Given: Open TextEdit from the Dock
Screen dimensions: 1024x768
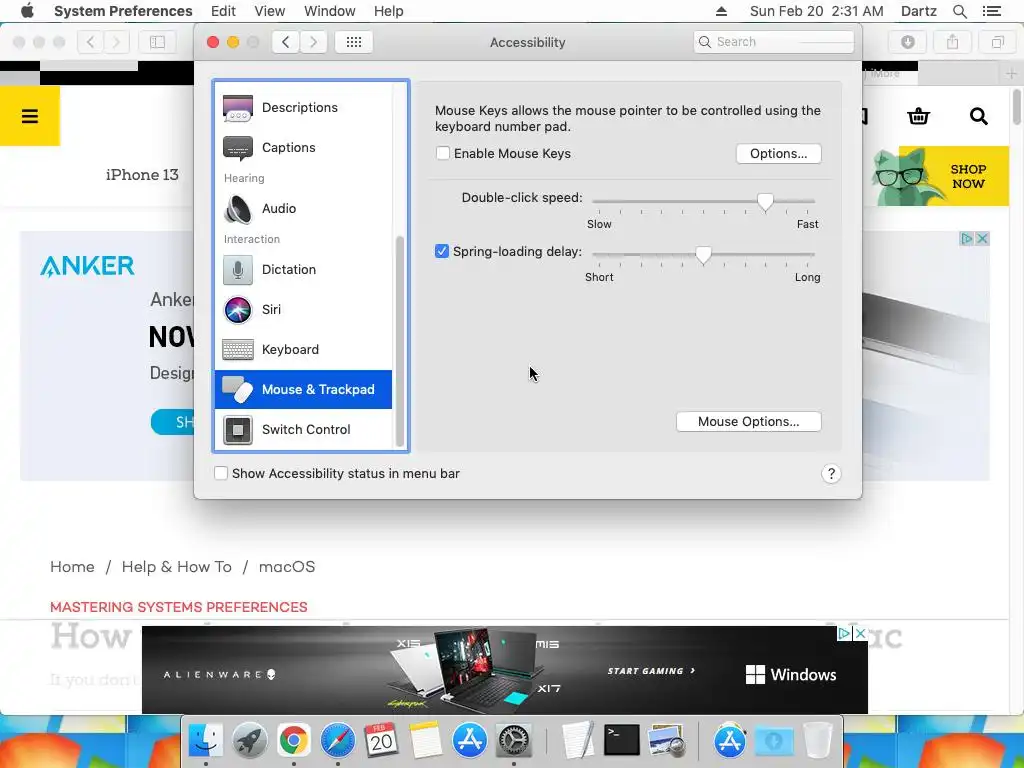Looking at the screenshot, I should [578, 740].
